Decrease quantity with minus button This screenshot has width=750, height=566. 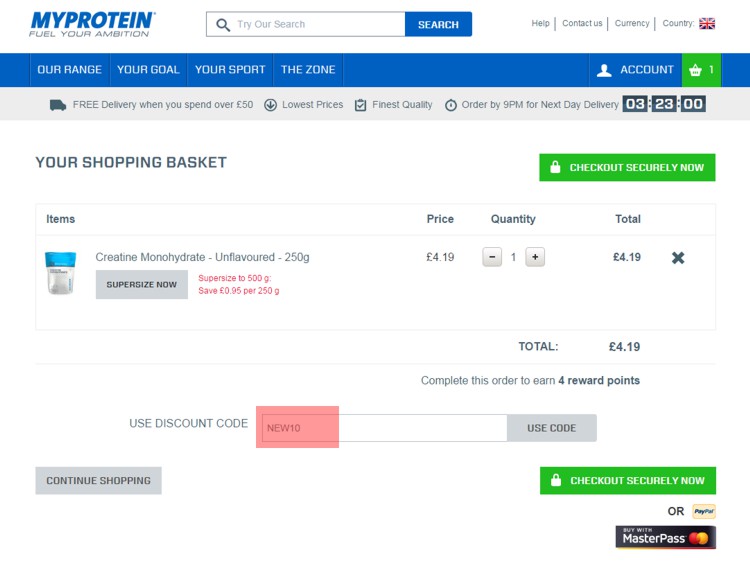click(492, 257)
